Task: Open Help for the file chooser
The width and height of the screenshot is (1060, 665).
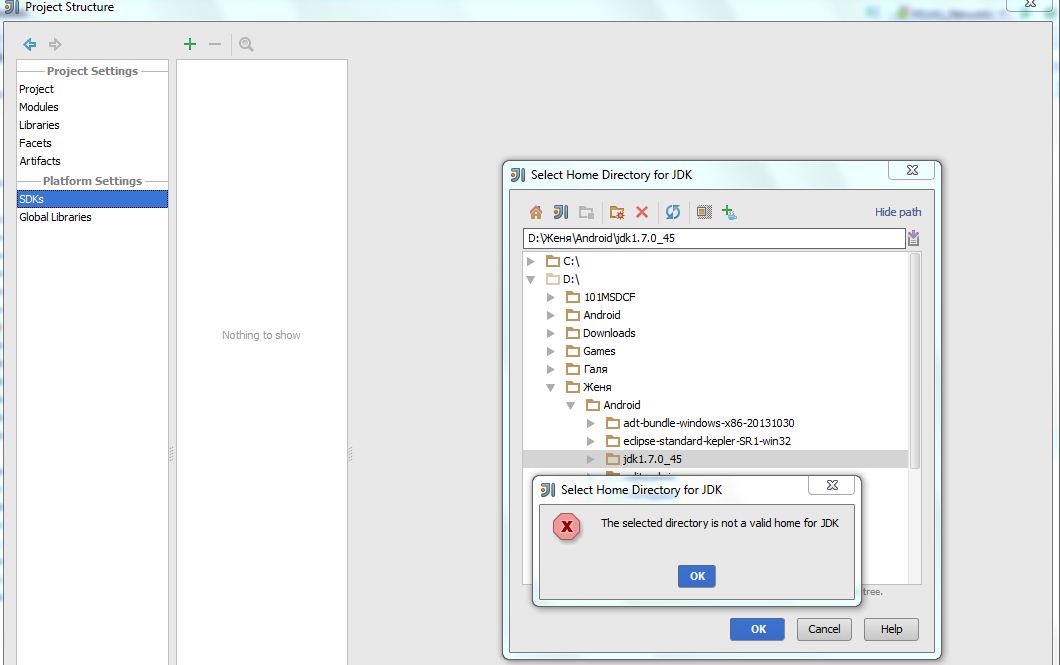Action: [x=892, y=629]
